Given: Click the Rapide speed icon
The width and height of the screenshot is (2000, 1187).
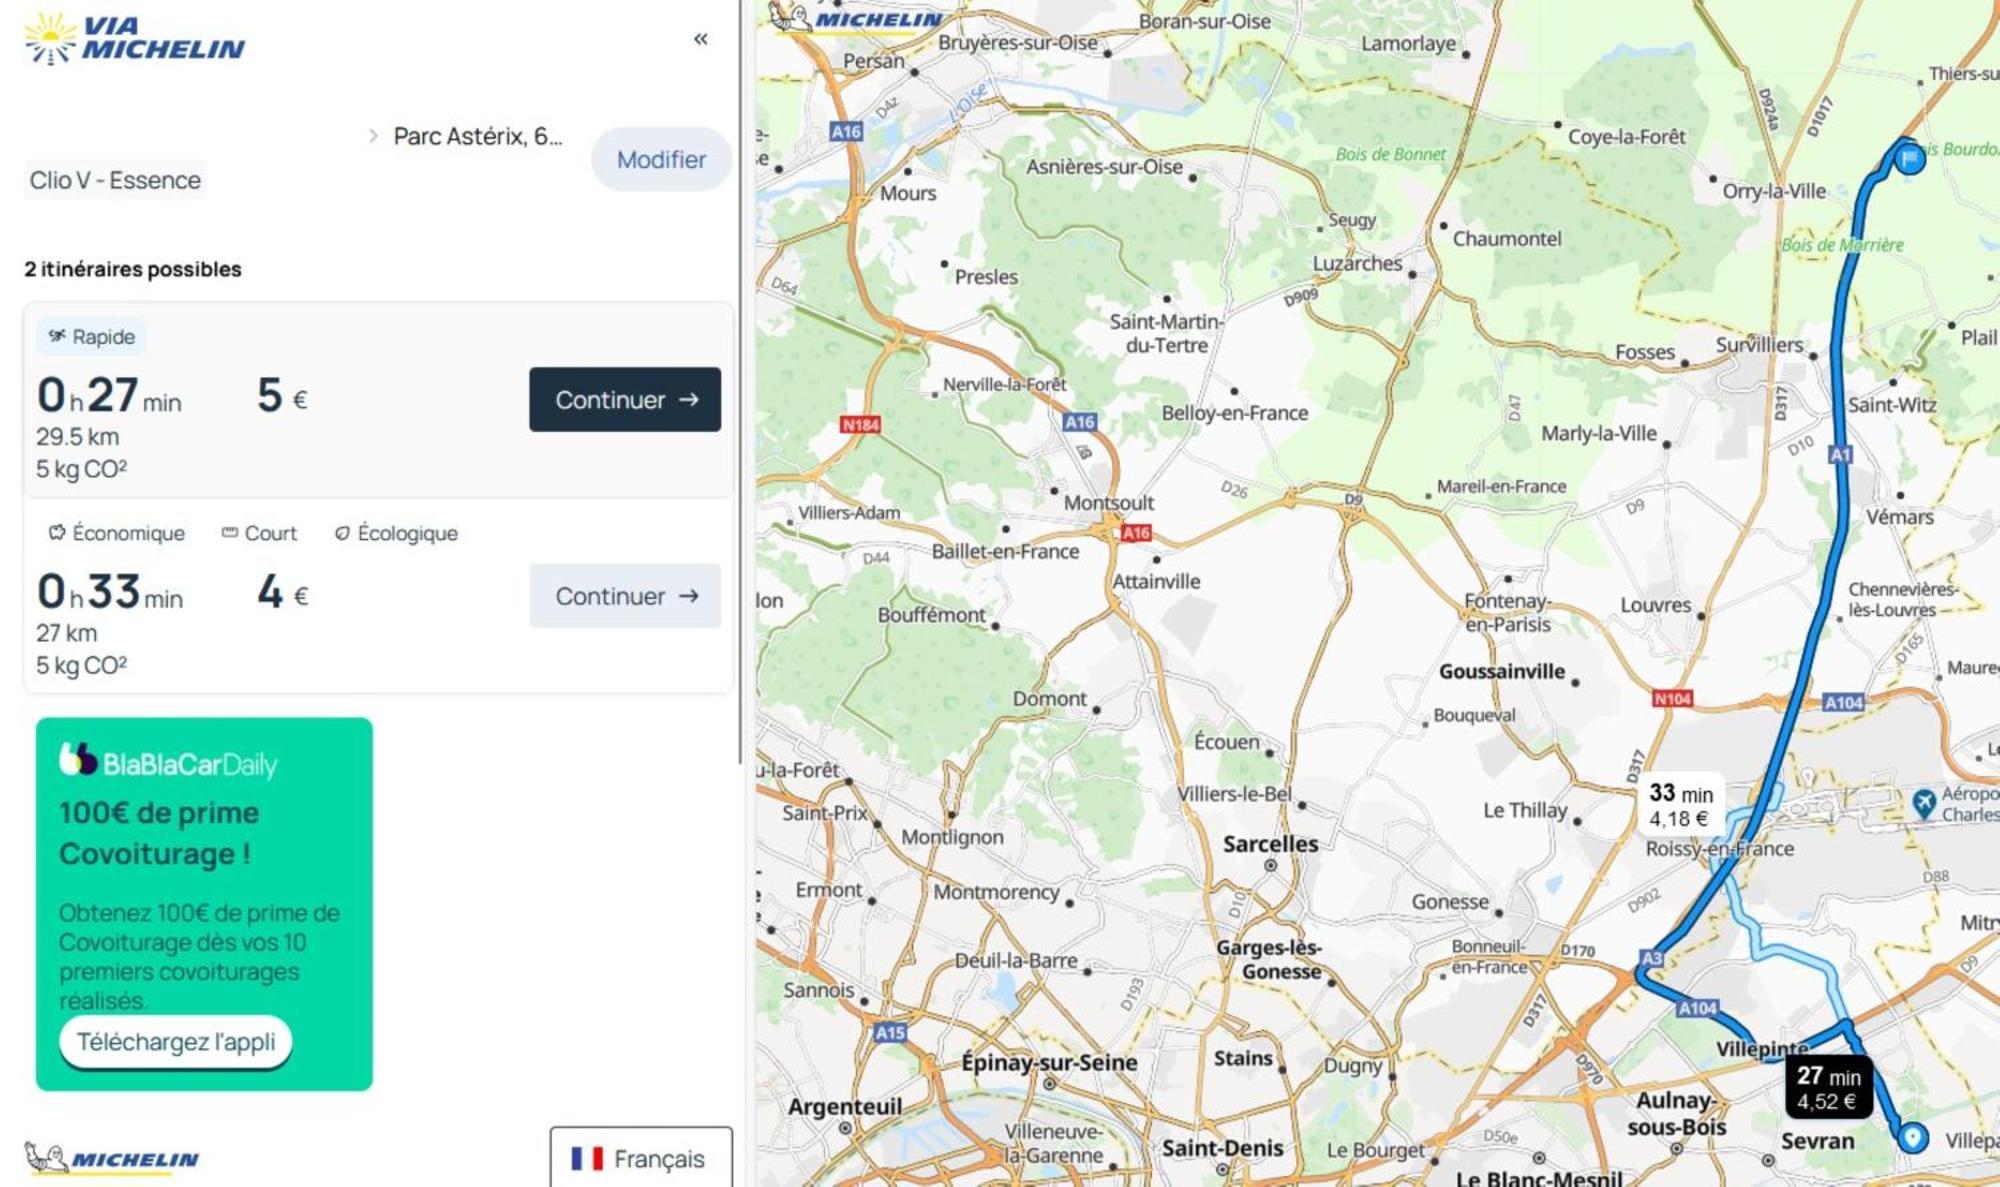Looking at the screenshot, I should [57, 336].
